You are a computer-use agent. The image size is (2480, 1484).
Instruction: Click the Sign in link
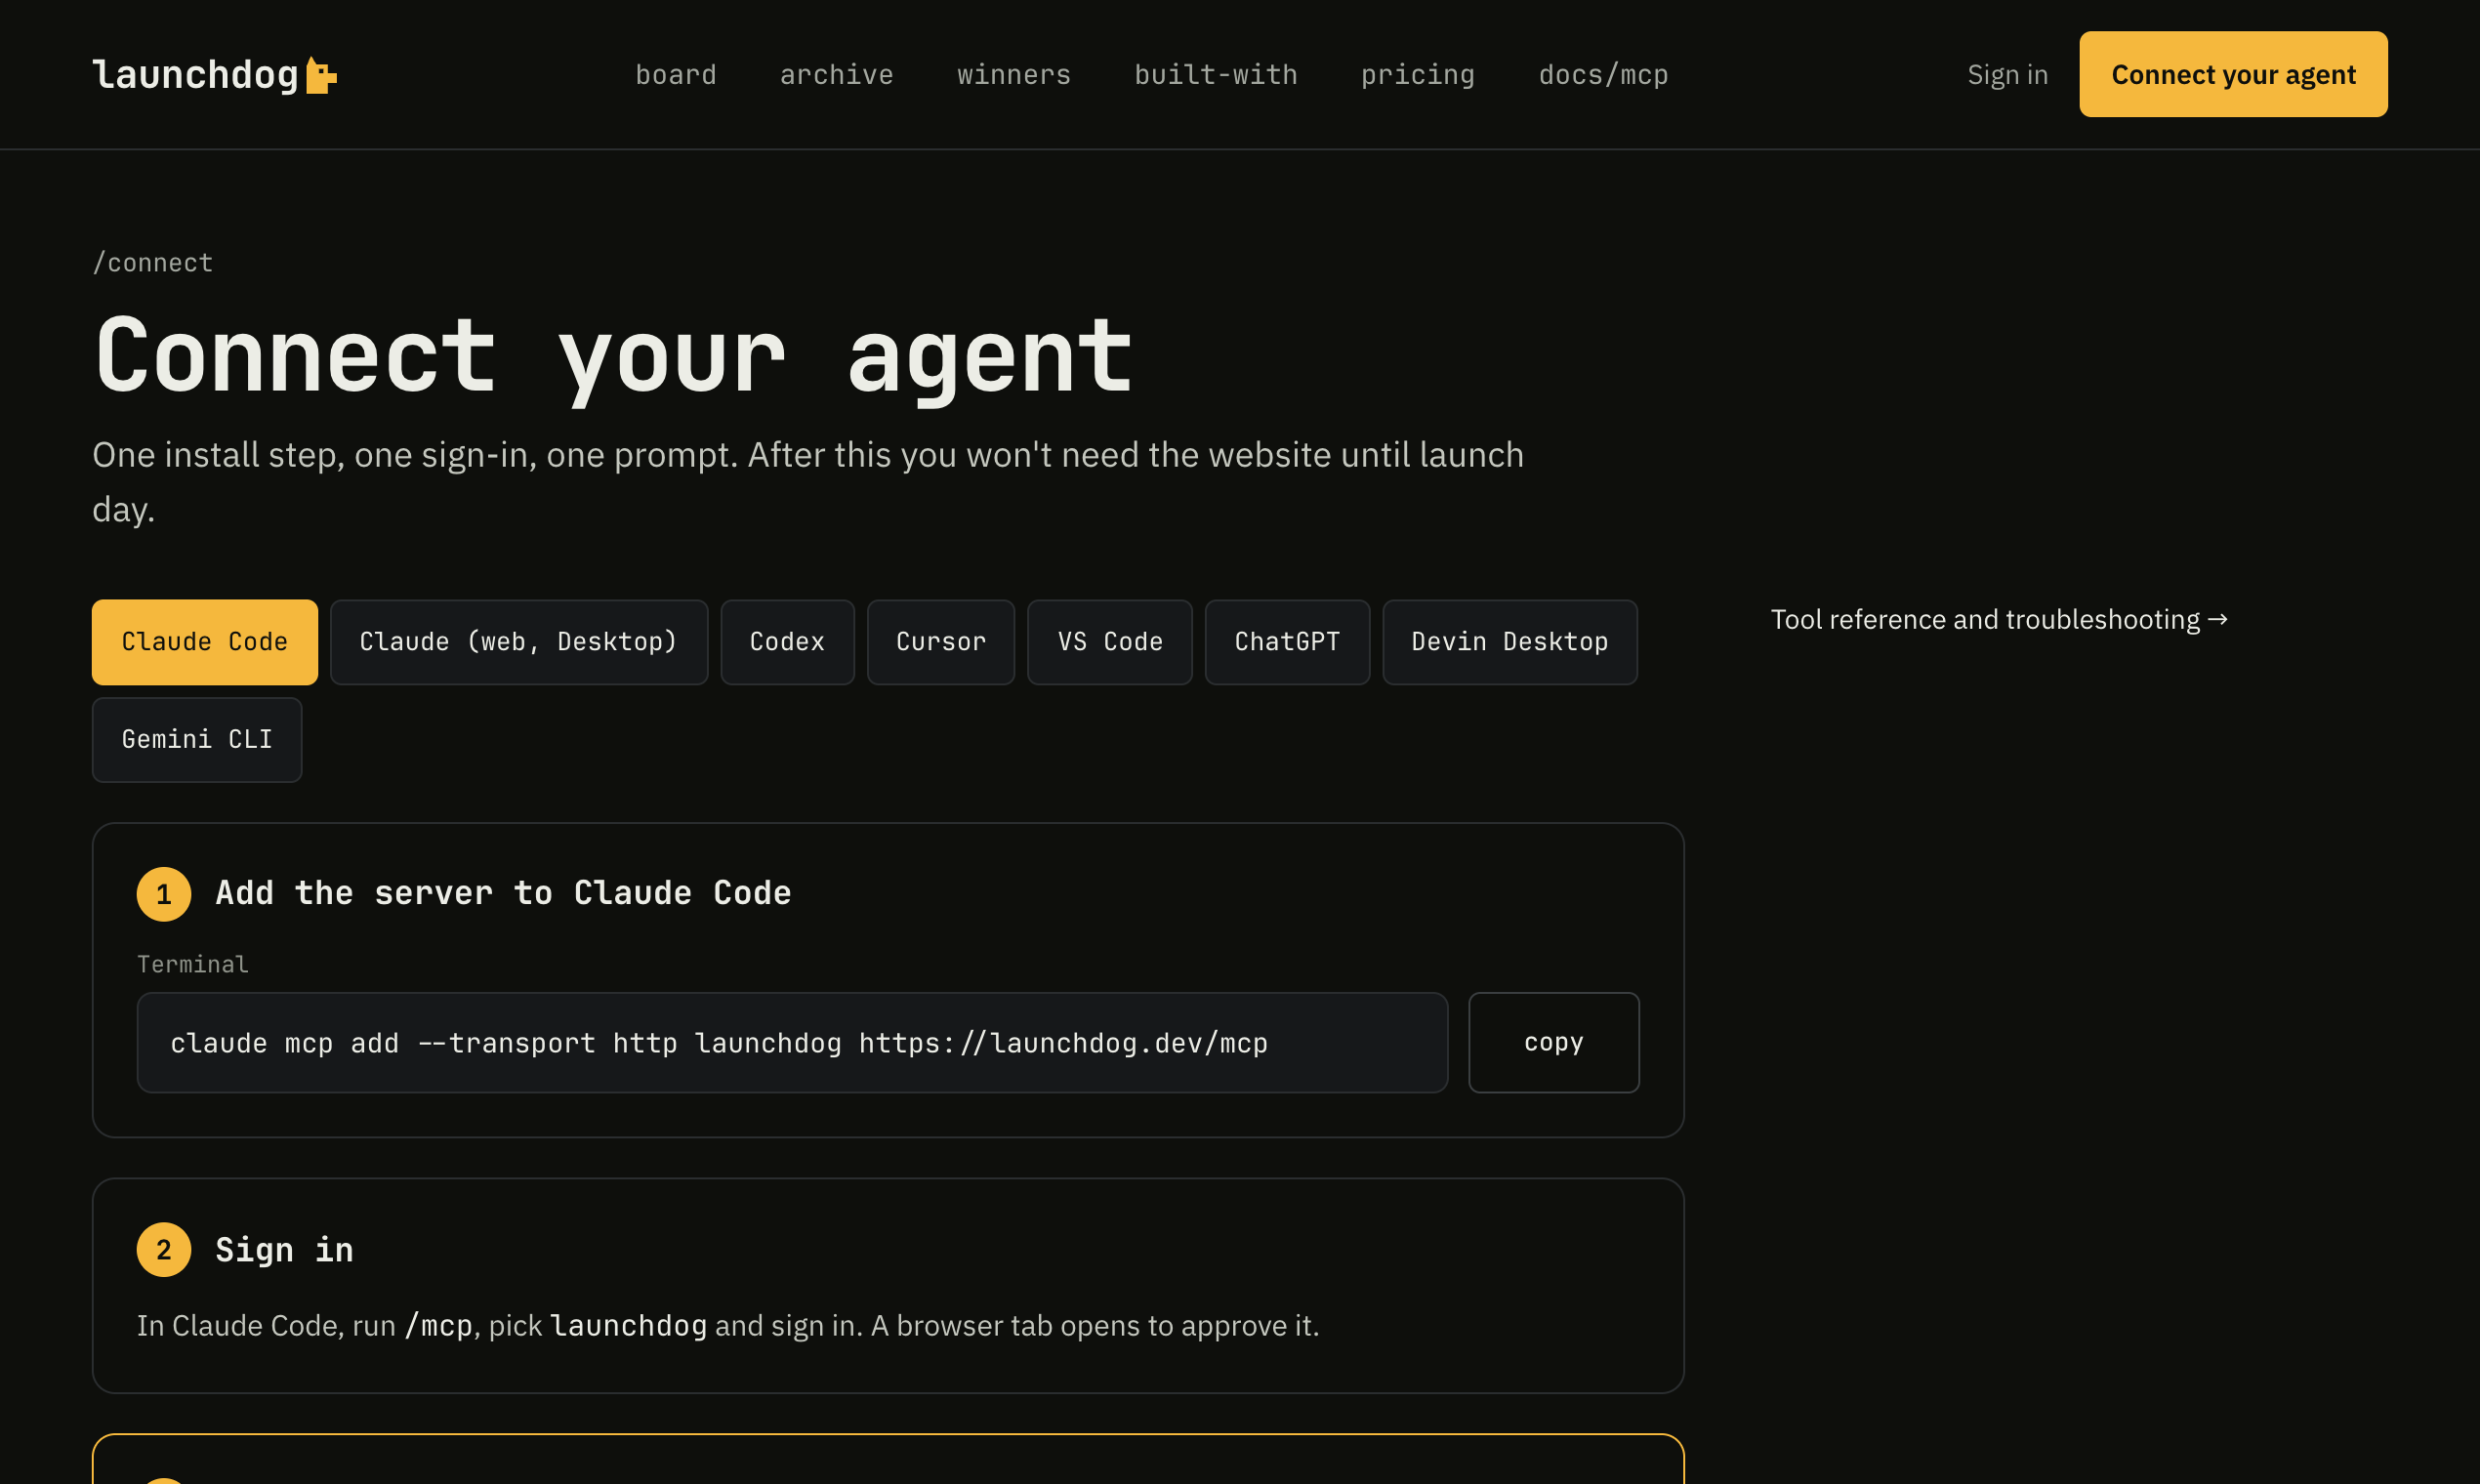pos(2007,75)
